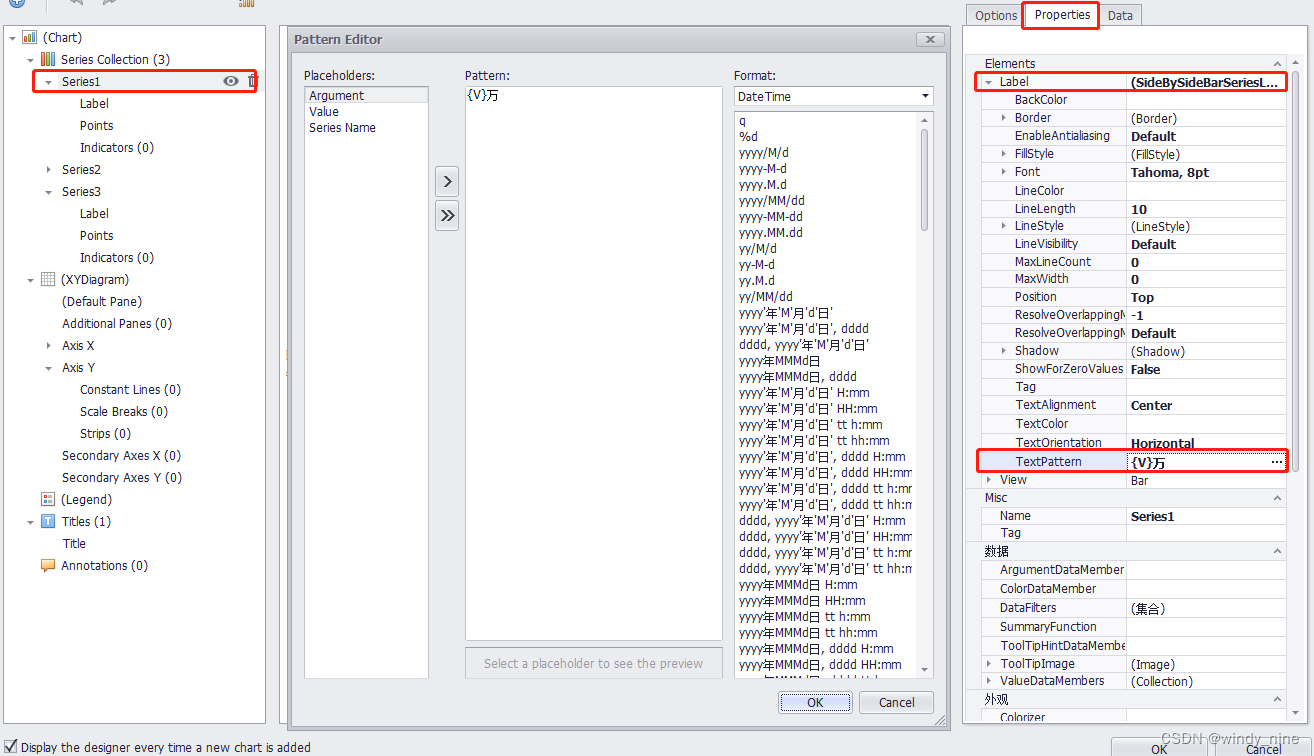Switch to the Options tab

995,15
